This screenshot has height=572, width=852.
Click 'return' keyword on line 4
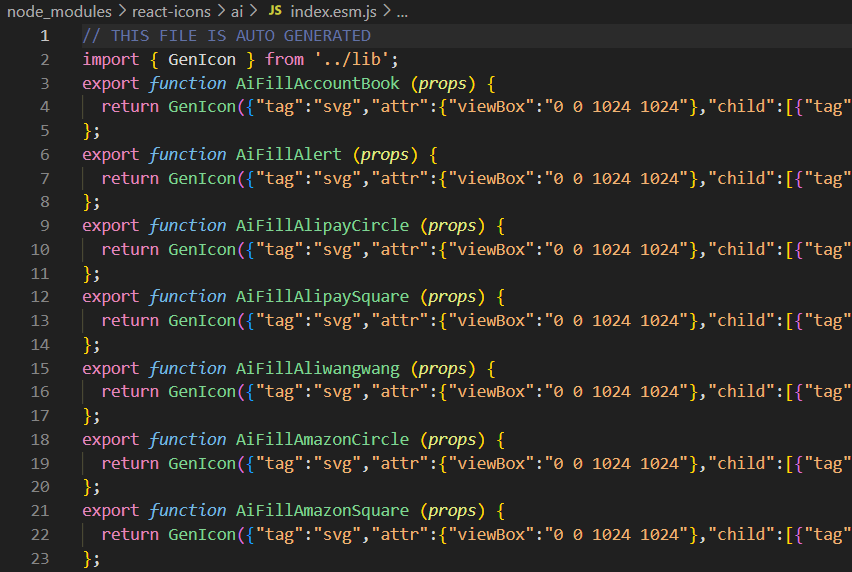pyautogui.click(x=130, y=106)
